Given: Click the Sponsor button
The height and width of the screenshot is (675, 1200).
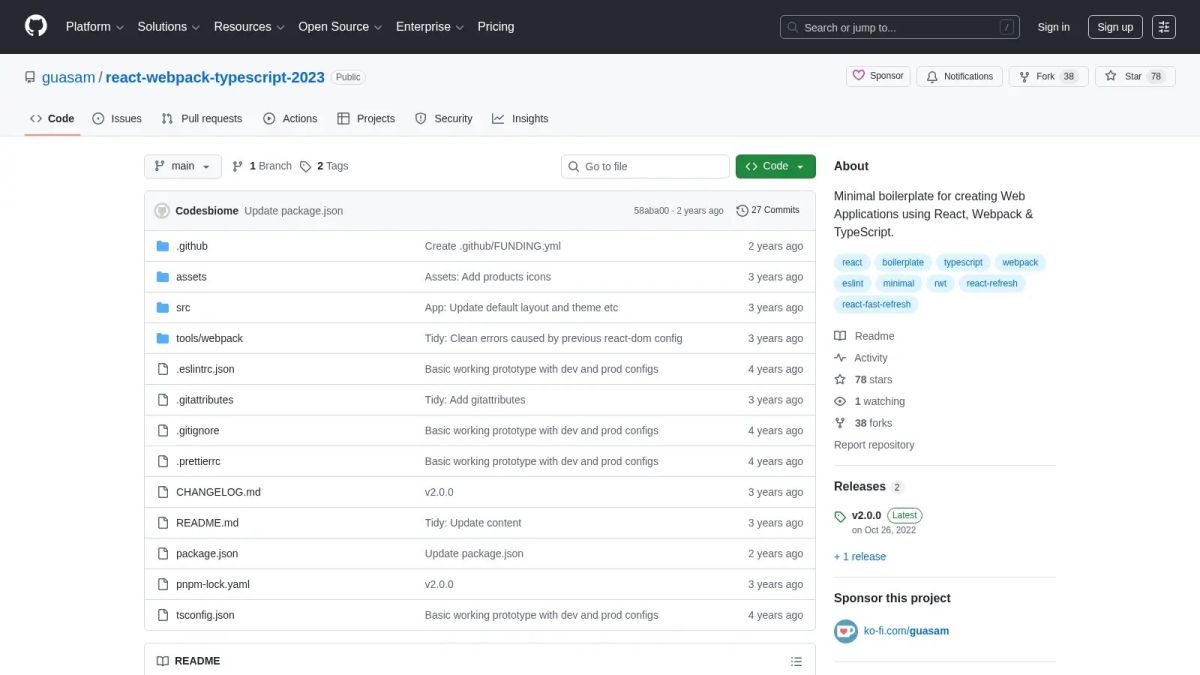Looking at the screenshot, I should click(x=878, y=76).
